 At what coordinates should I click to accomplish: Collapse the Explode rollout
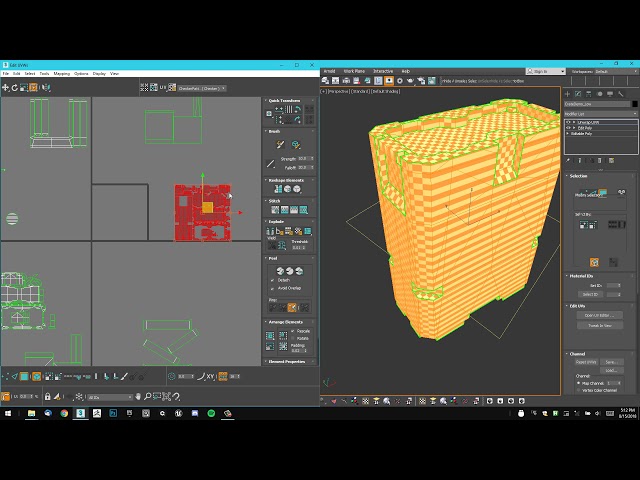(276, 221)
